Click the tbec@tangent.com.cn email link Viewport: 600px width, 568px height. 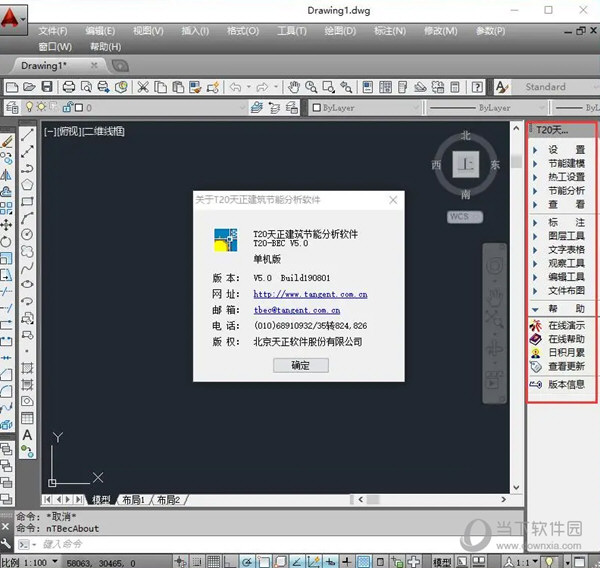coord(297,310)
